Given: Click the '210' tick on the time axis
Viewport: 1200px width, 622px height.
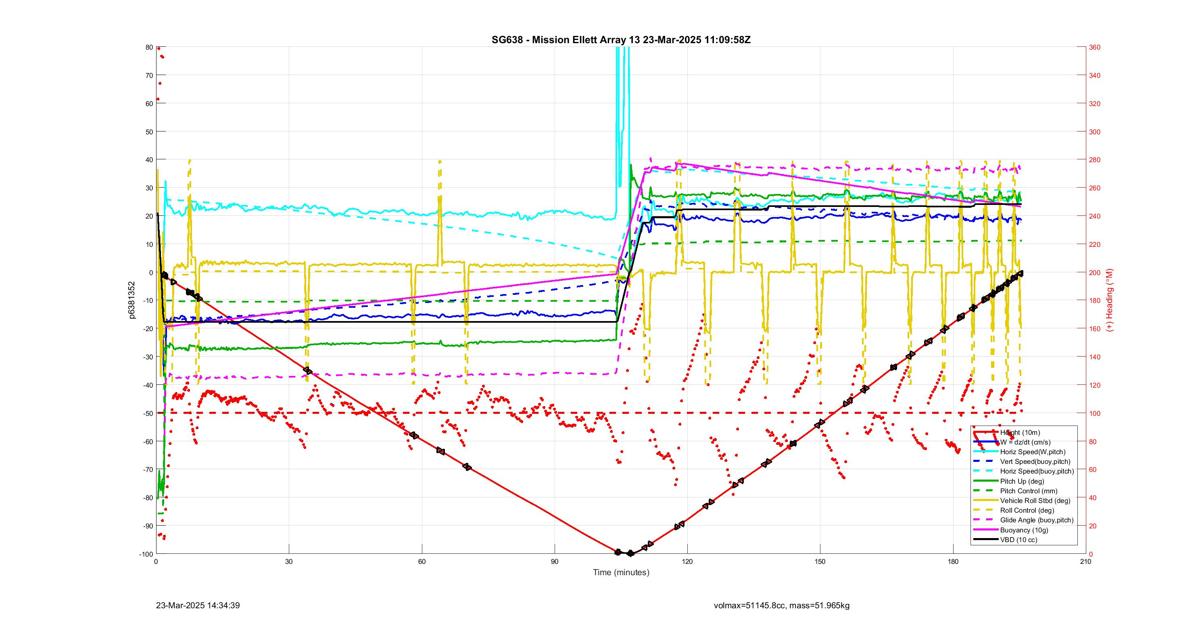Looking at the screenshot, I should (1085, 562).
